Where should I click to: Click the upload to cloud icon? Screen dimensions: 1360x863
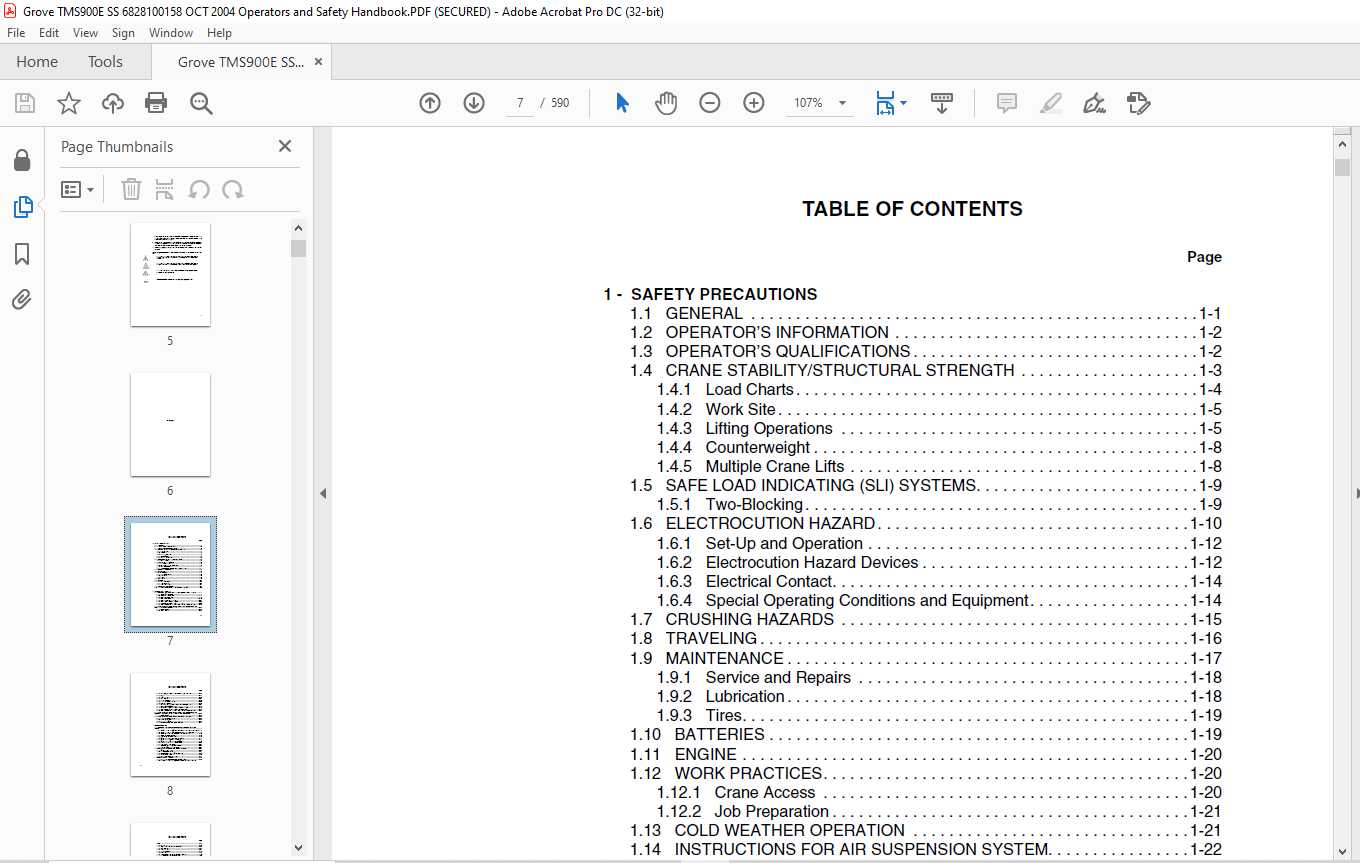113,103
